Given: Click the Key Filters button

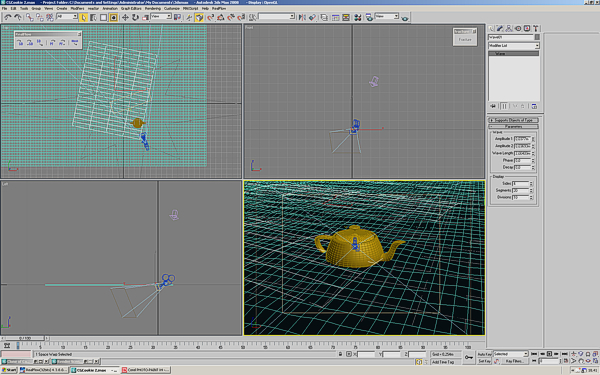Looking at the screenshot, I should [514, 361].
